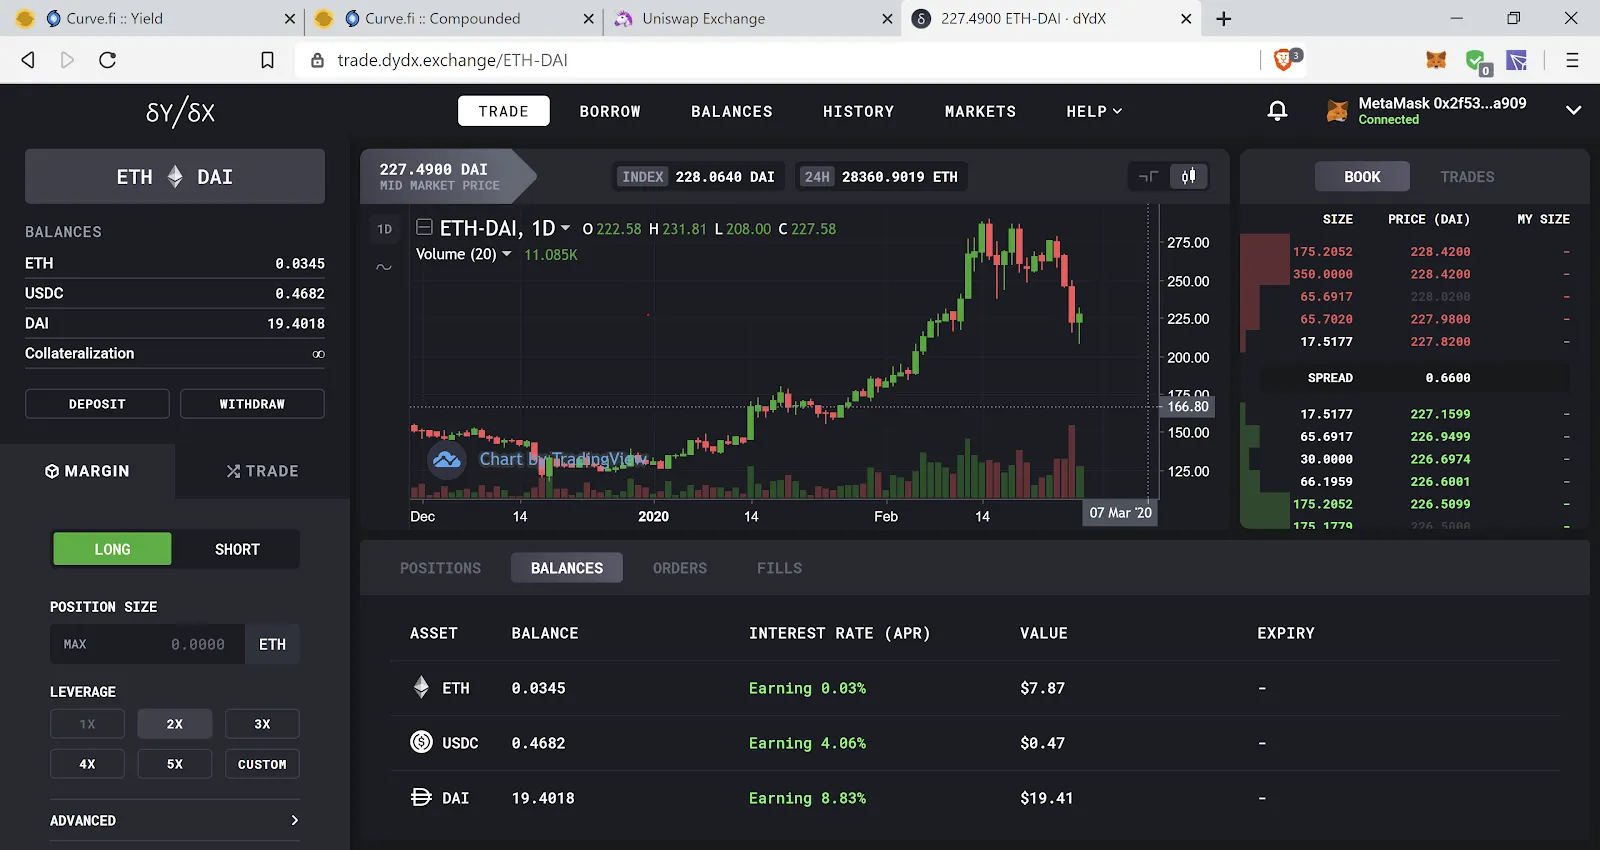Bookmark this page

[x=267, y=60]
